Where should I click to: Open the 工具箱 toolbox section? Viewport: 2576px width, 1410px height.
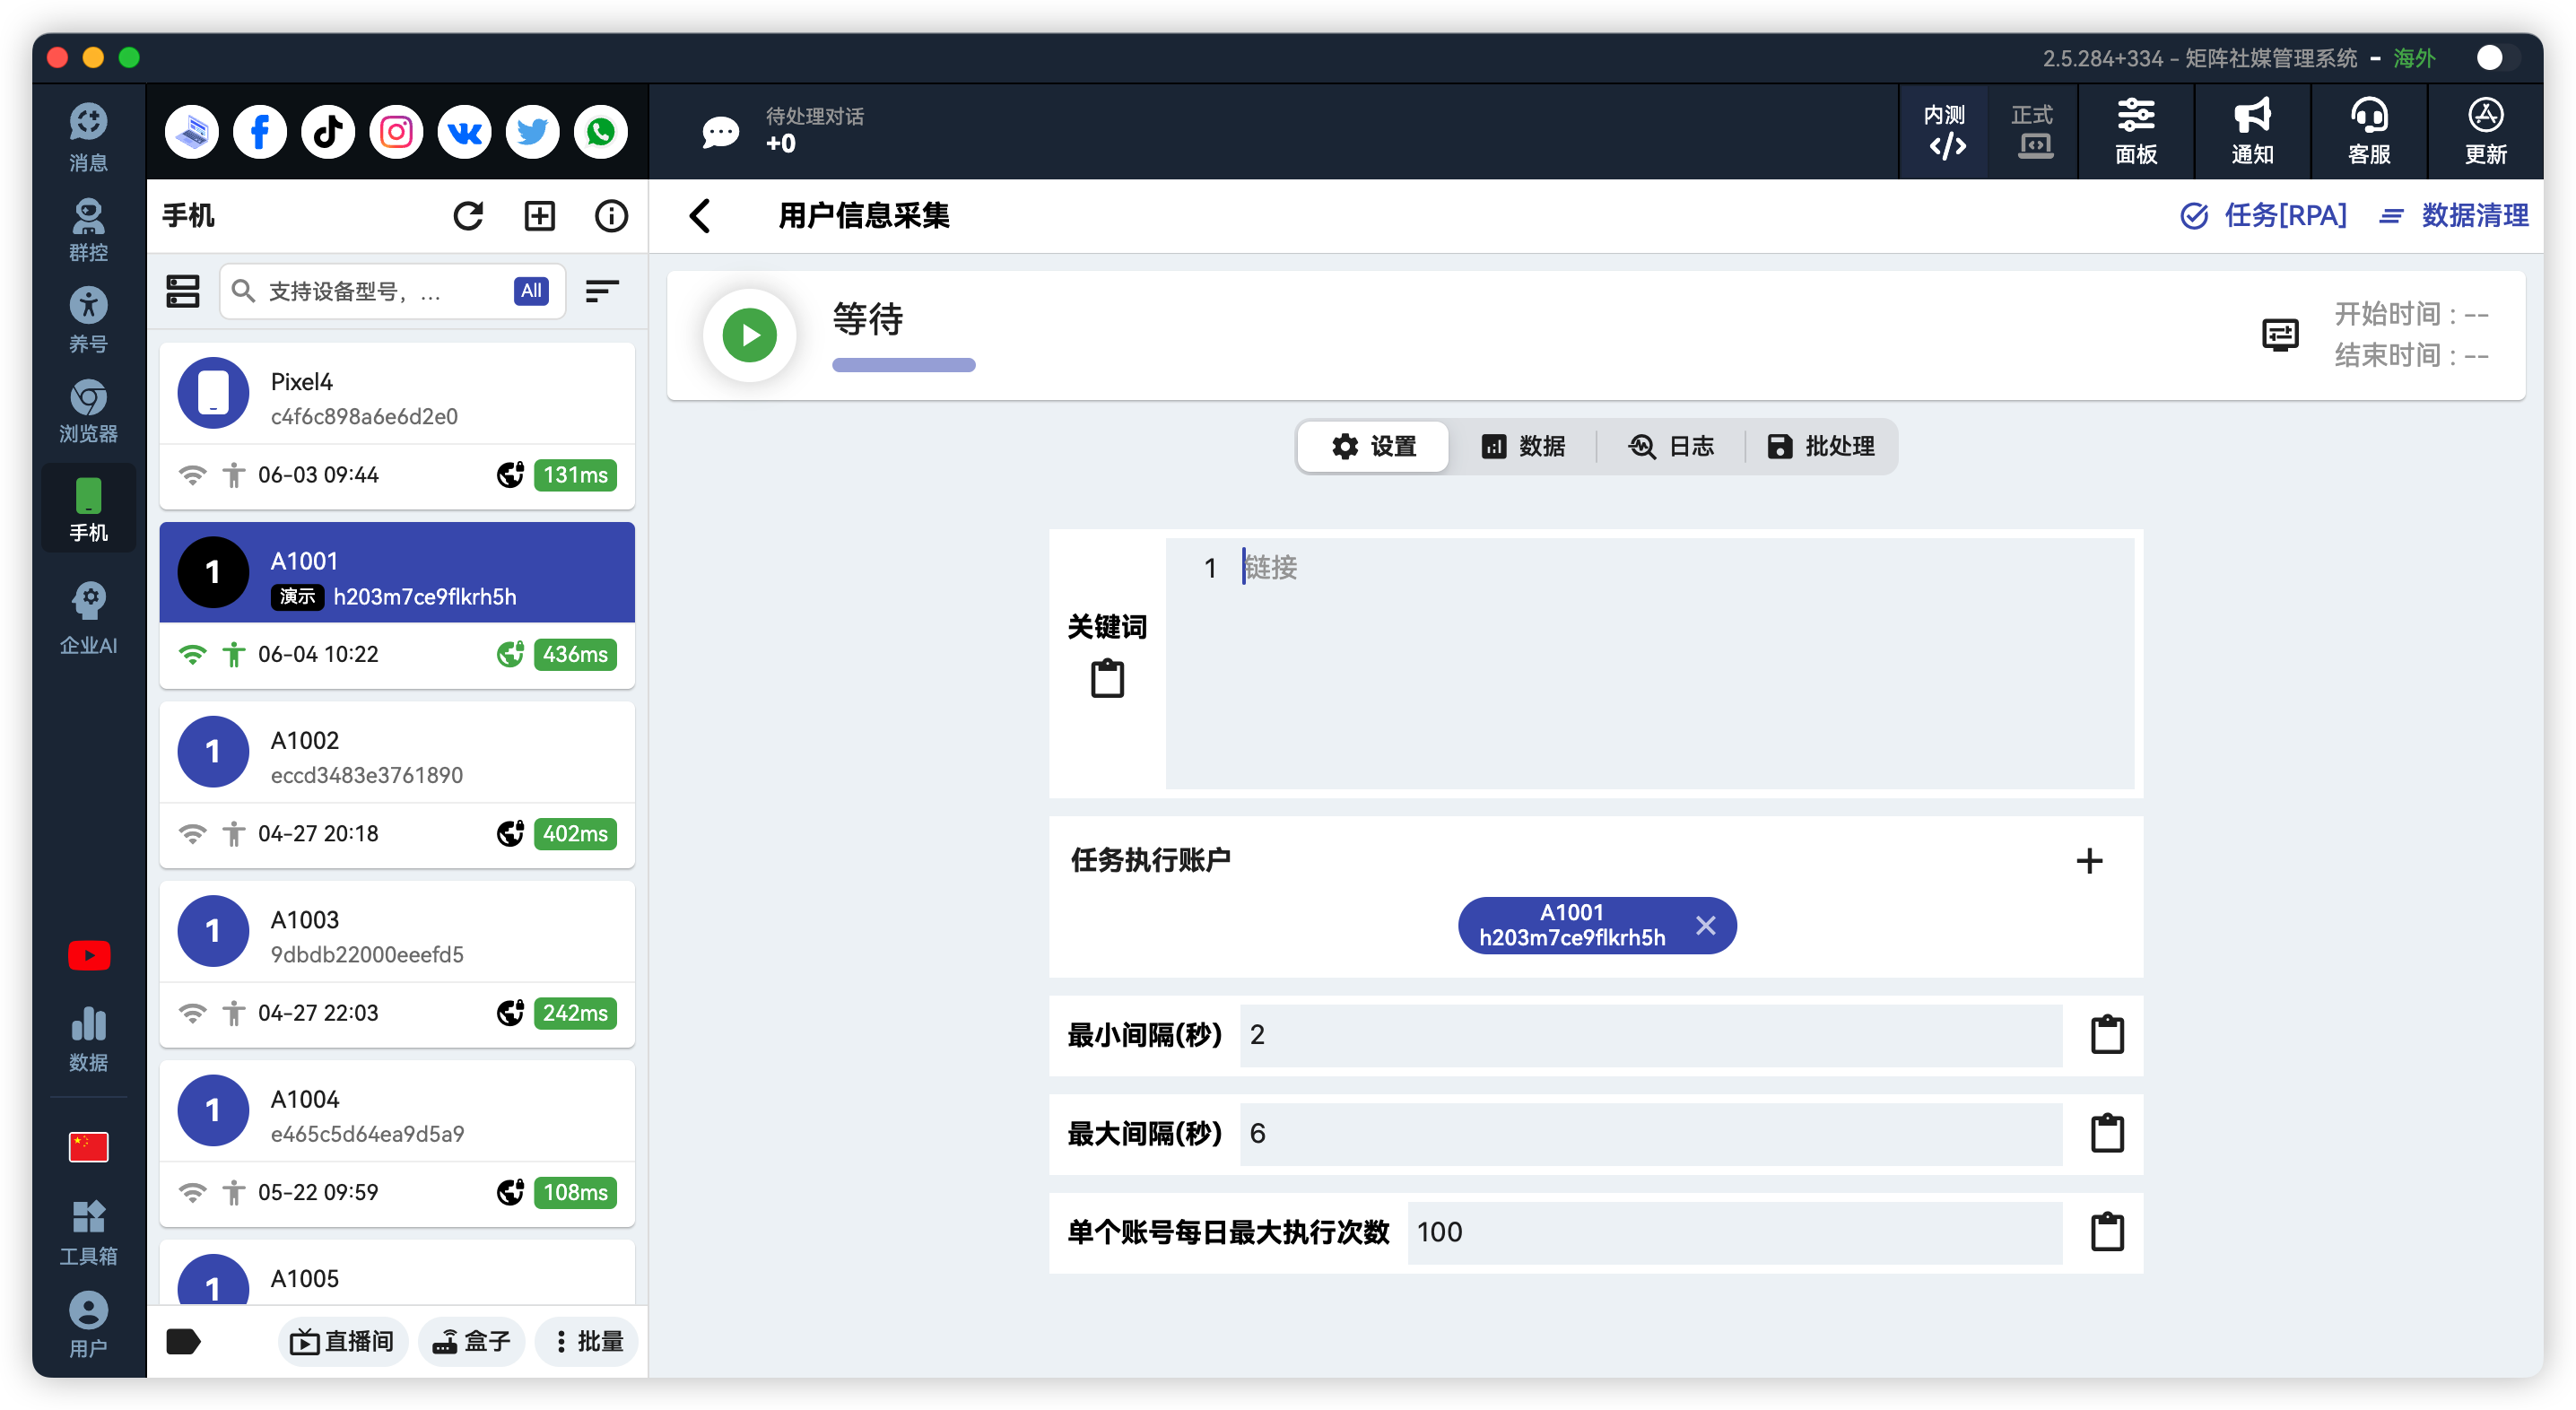(88, 1232)
